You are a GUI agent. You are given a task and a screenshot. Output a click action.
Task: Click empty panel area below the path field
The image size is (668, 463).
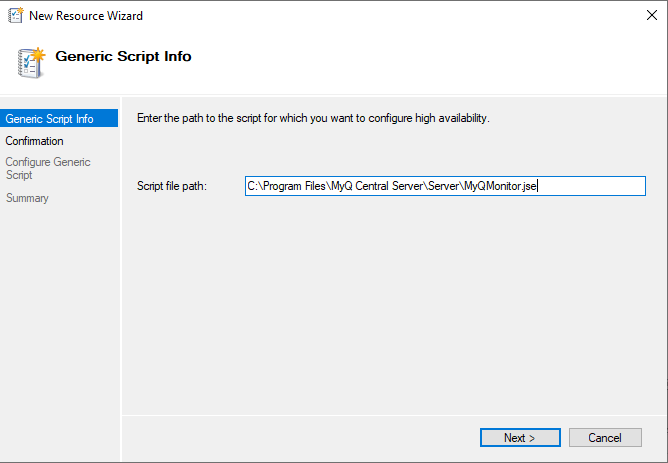[x=390, y=300]
